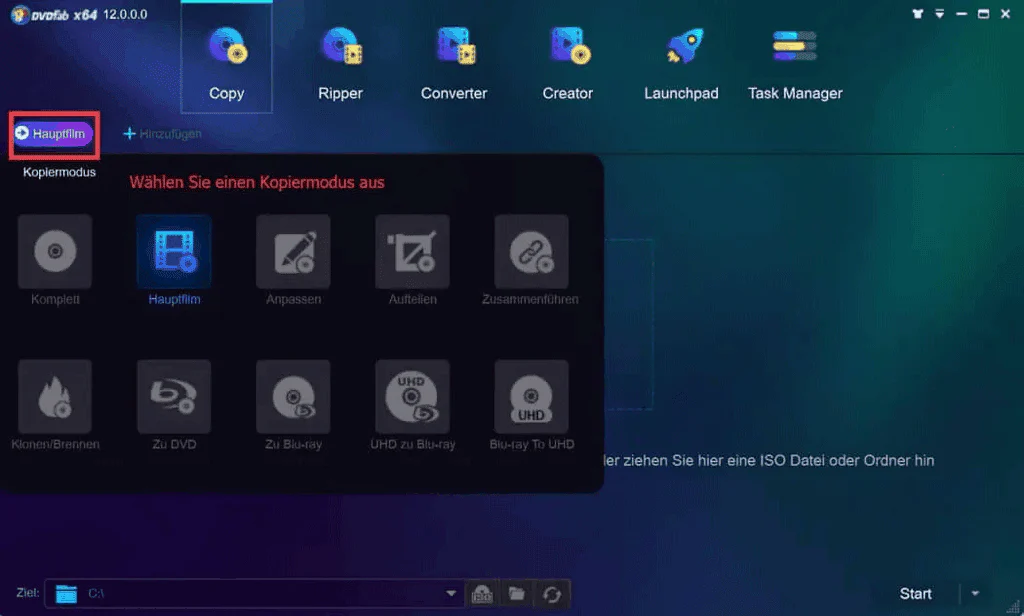
Task: Expand the Ziel destination path dropdown
Action: click(451, 593)
